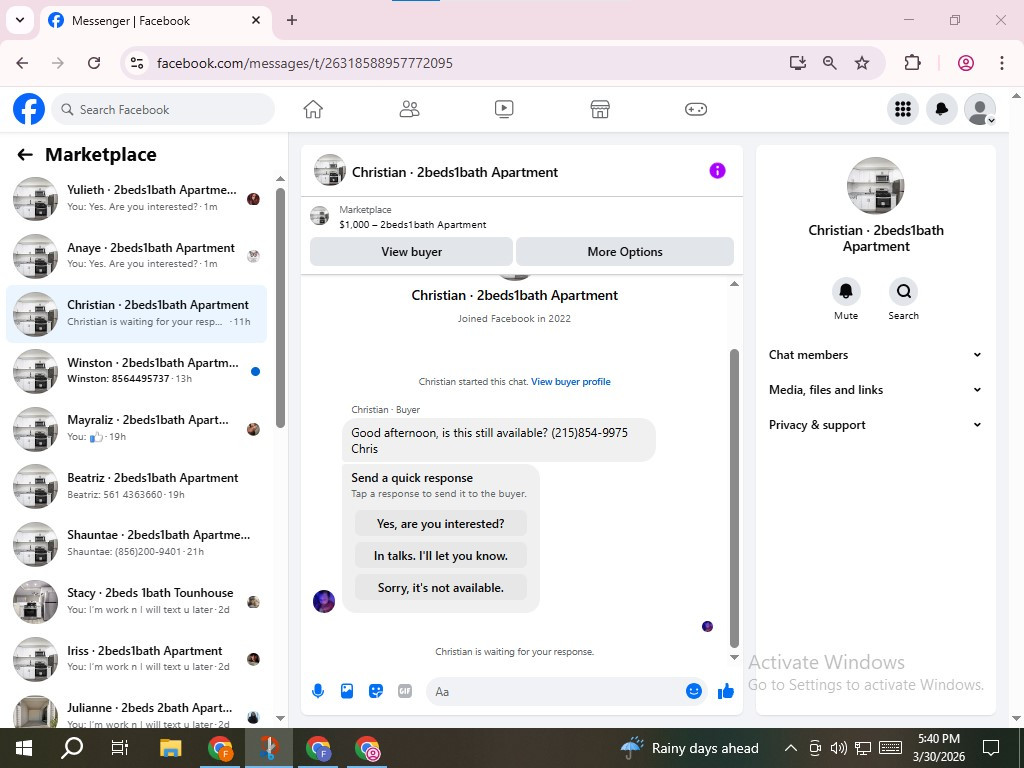Click the Search Facebook field

(x=163, y=109)
